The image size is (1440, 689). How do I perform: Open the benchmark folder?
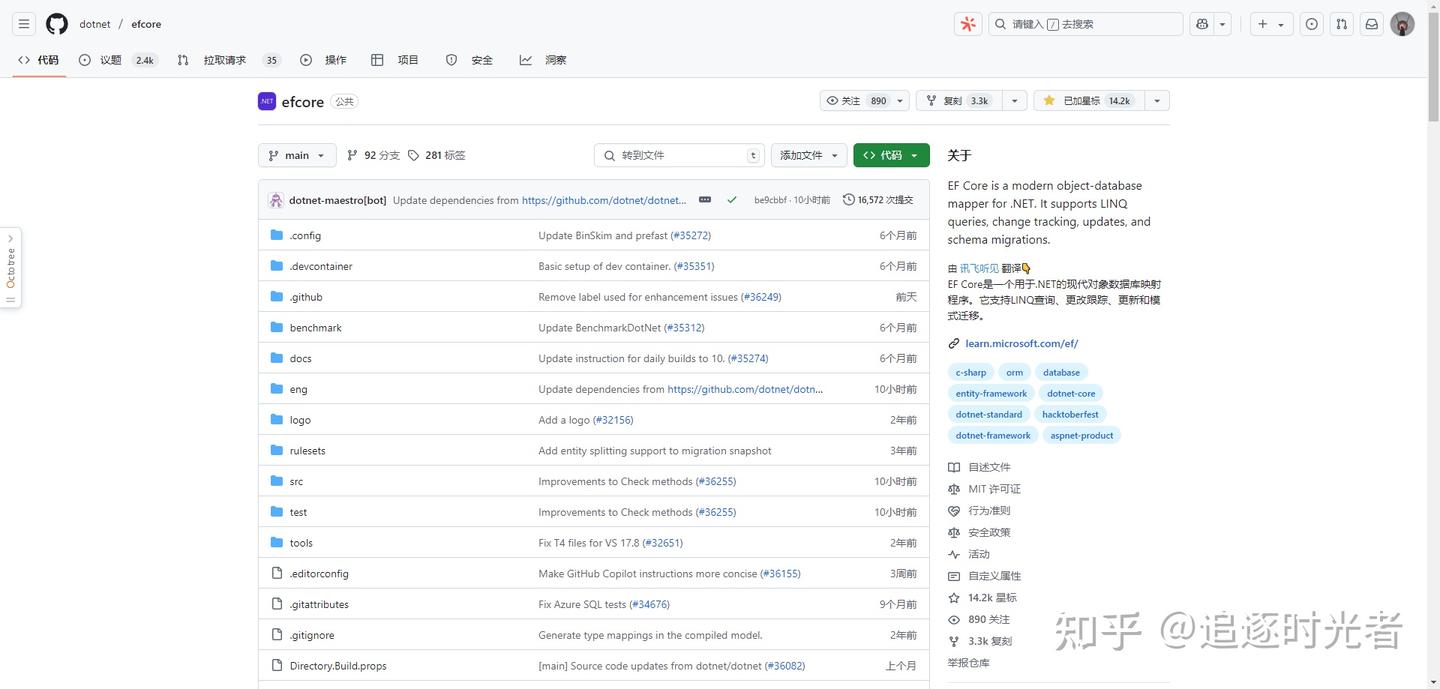pos(316,327)
